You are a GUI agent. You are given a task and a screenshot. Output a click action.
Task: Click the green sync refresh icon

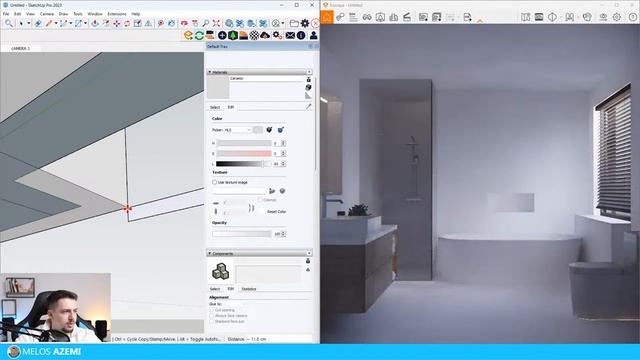(199, 36)
